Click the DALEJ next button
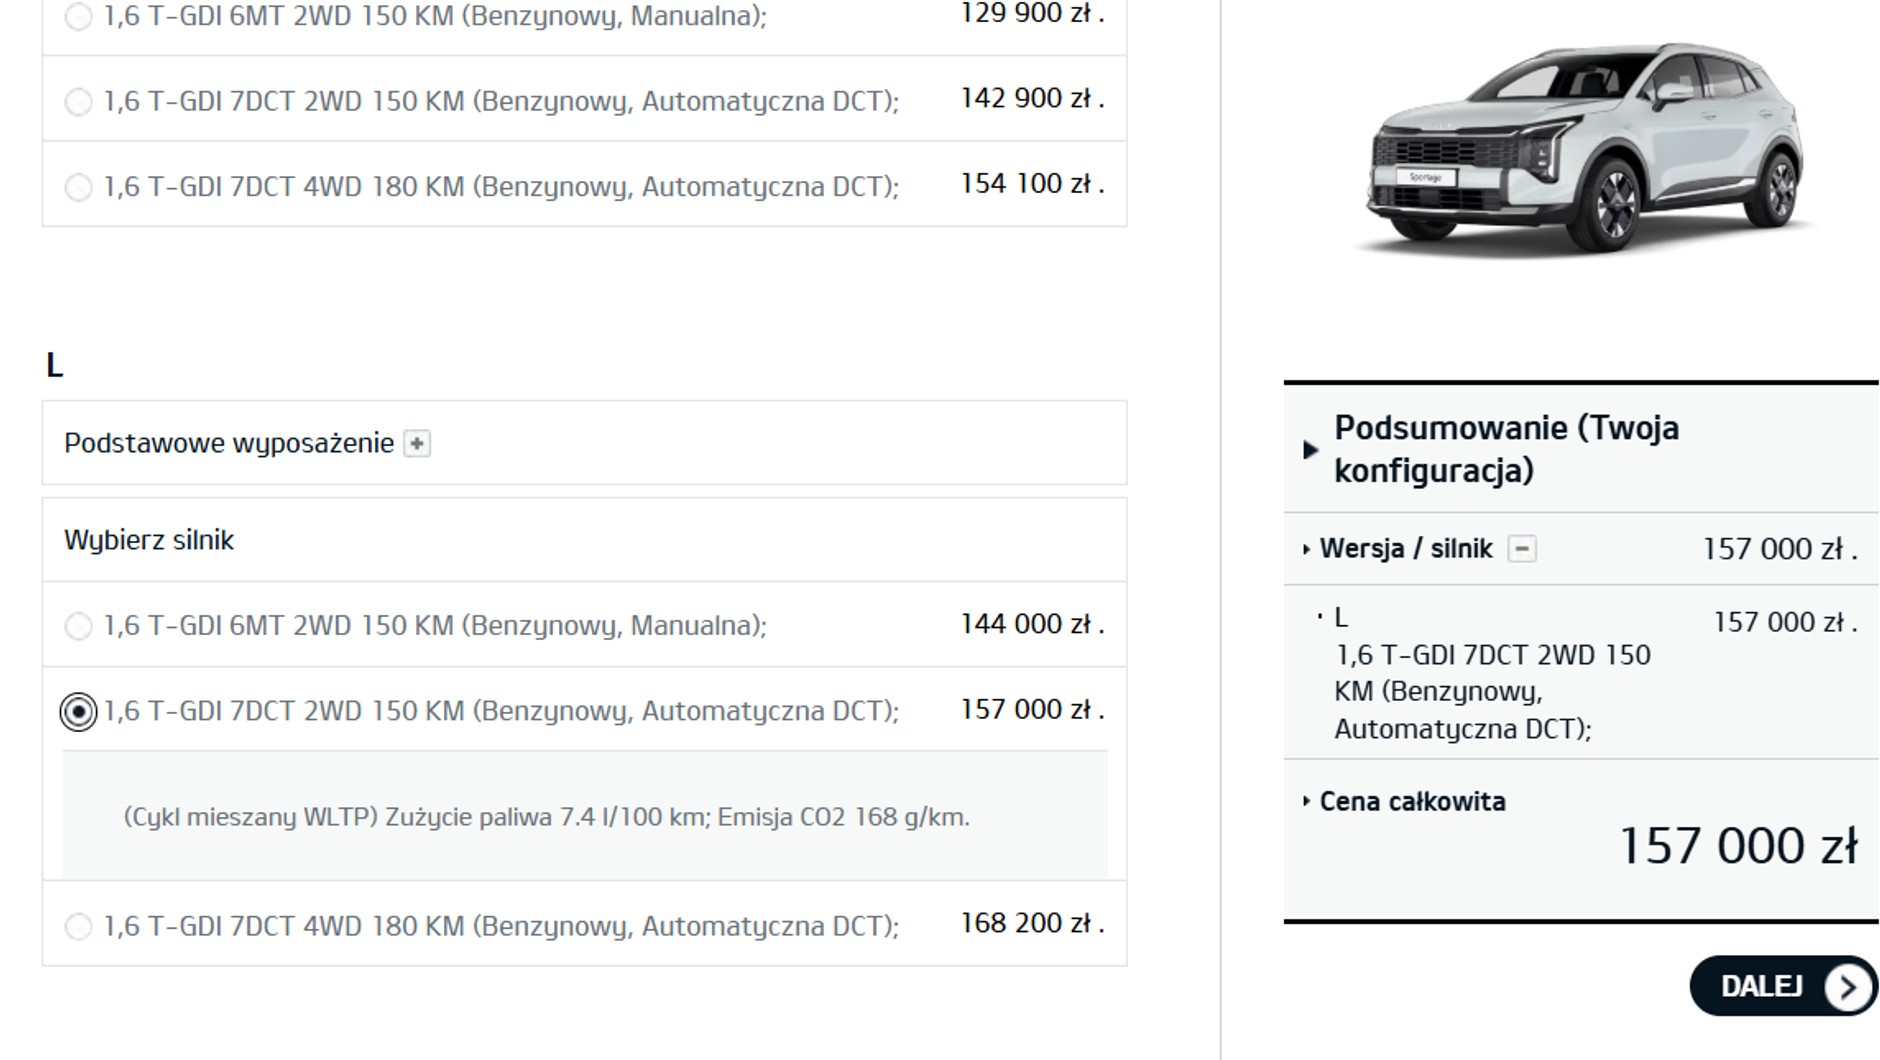 1784,986
